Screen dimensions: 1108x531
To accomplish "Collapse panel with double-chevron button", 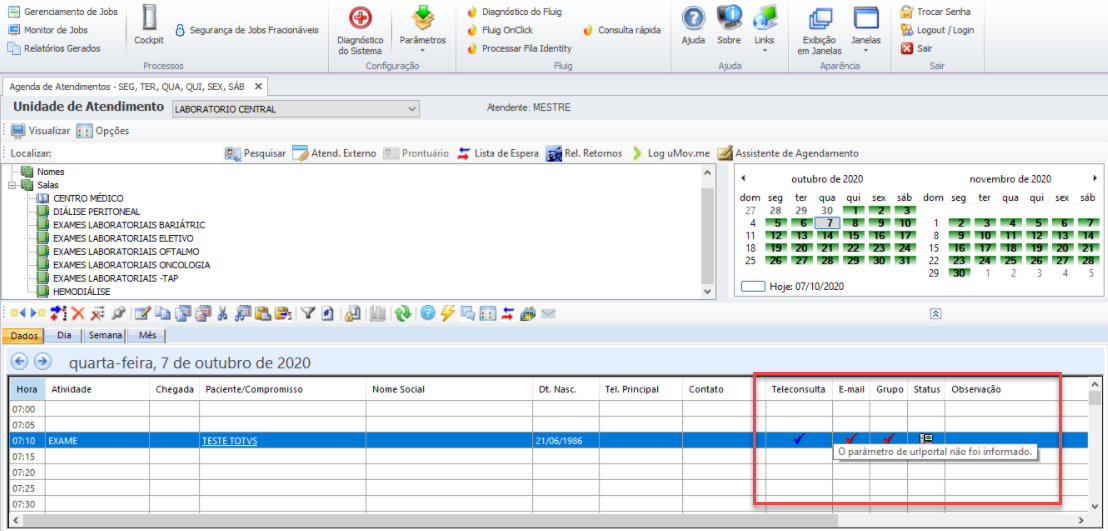I will pyautogui.click(x=935, y=314).
